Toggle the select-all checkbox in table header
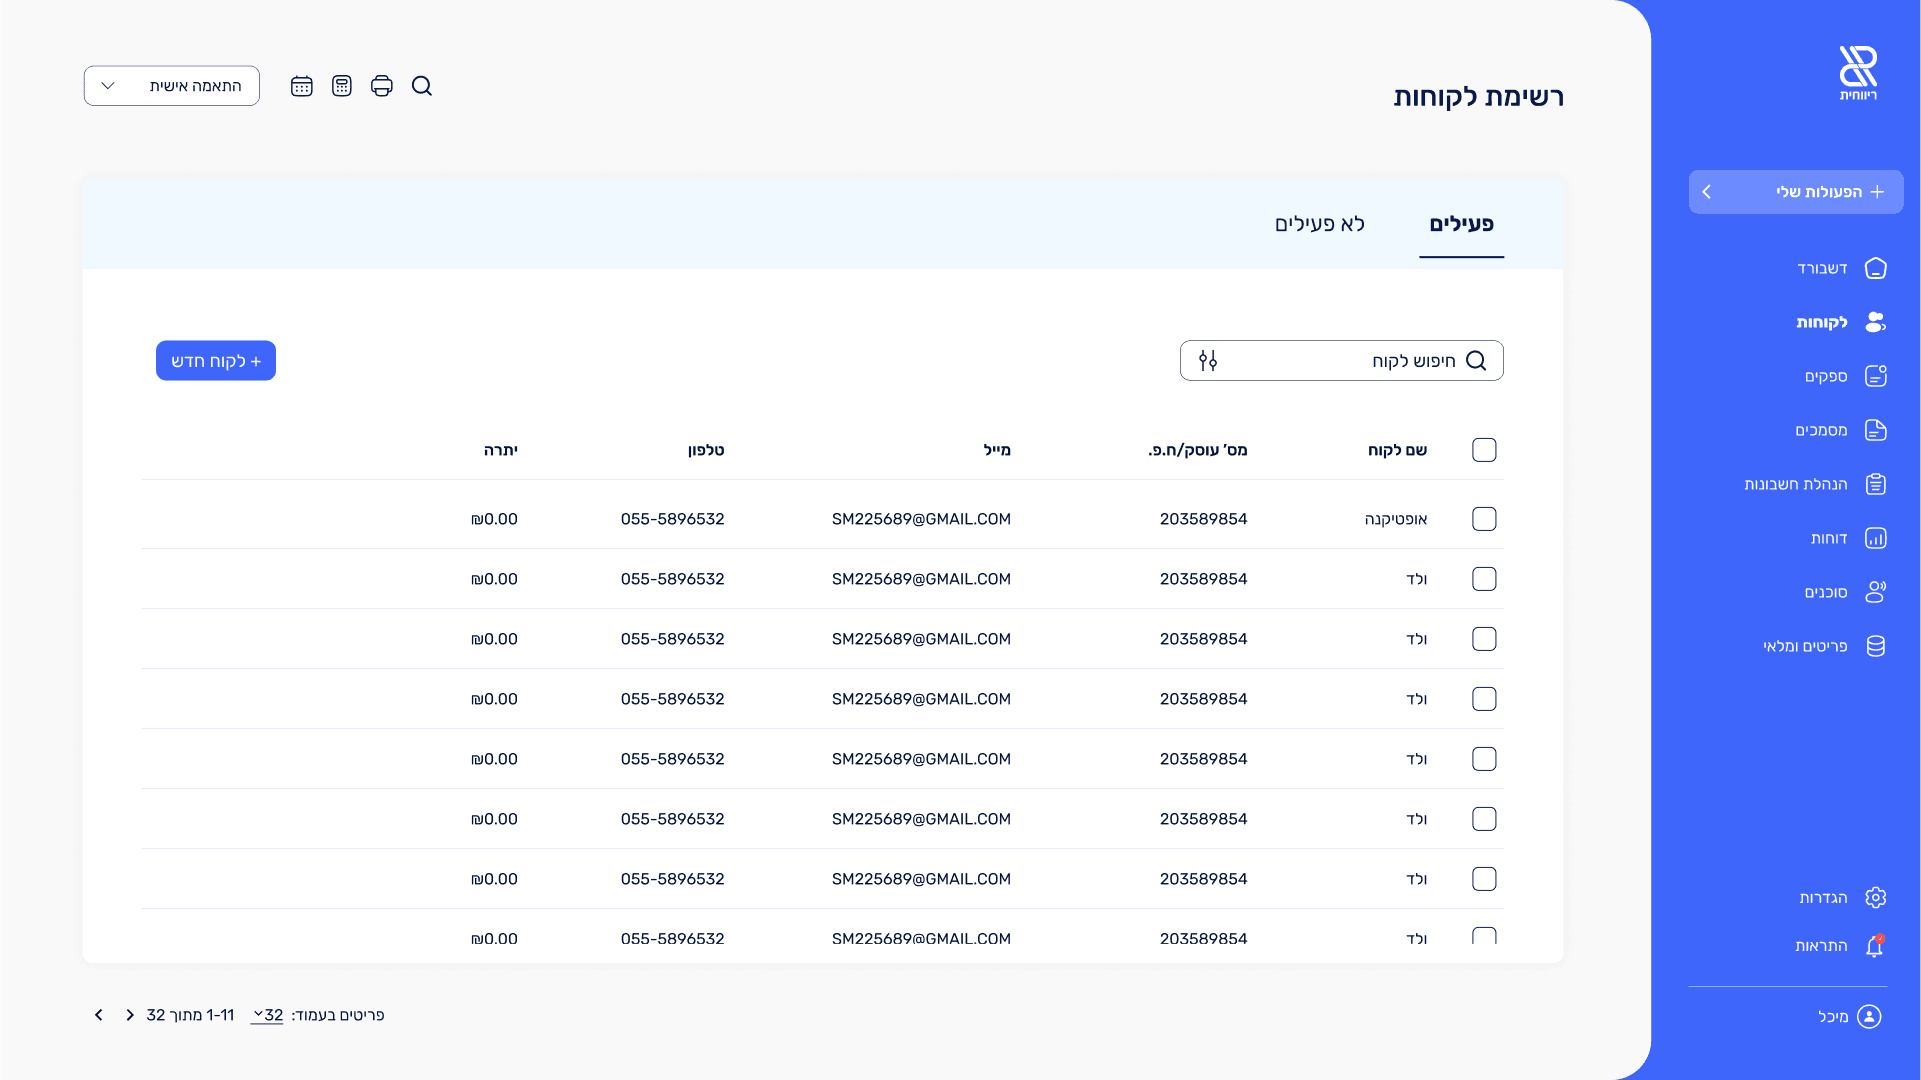The height and width of the screenshot is (1080, 1921). point(1484,450)
